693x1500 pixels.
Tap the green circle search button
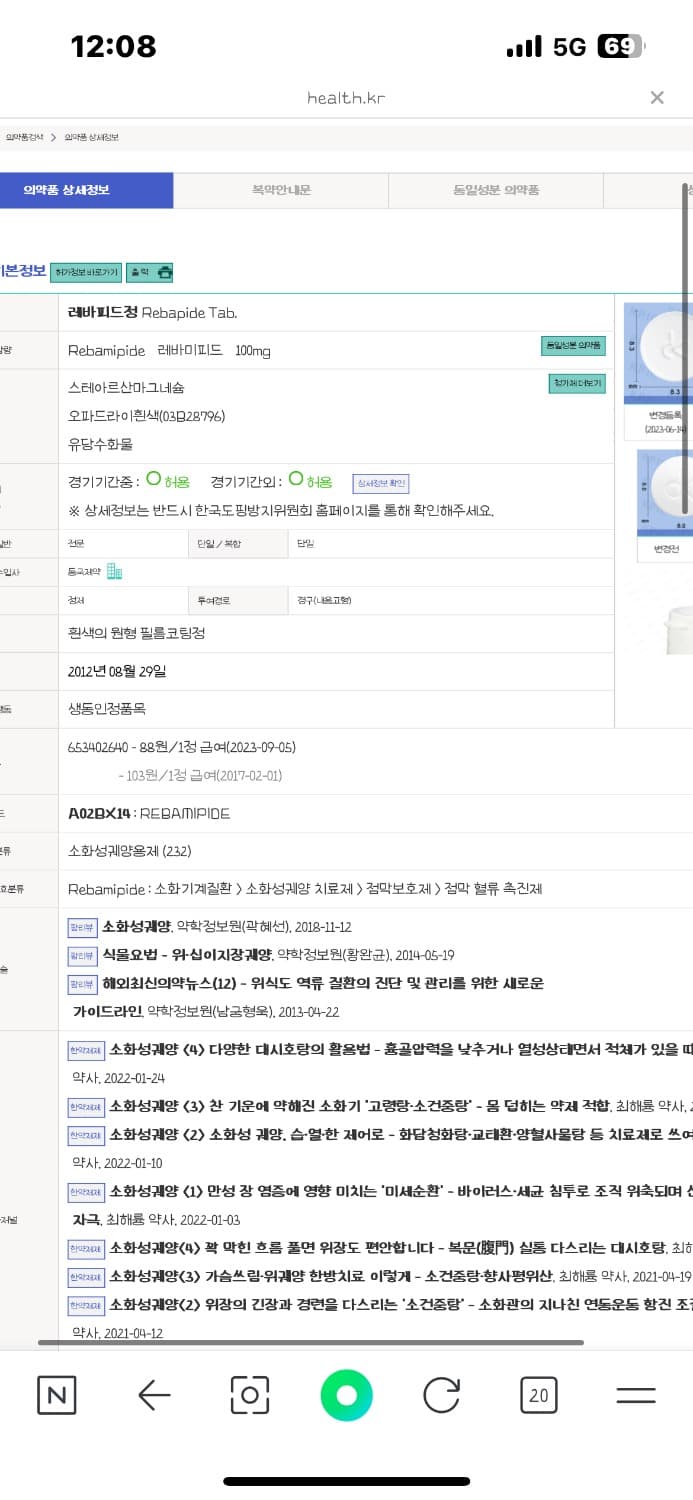click(x=346, y=1395)
